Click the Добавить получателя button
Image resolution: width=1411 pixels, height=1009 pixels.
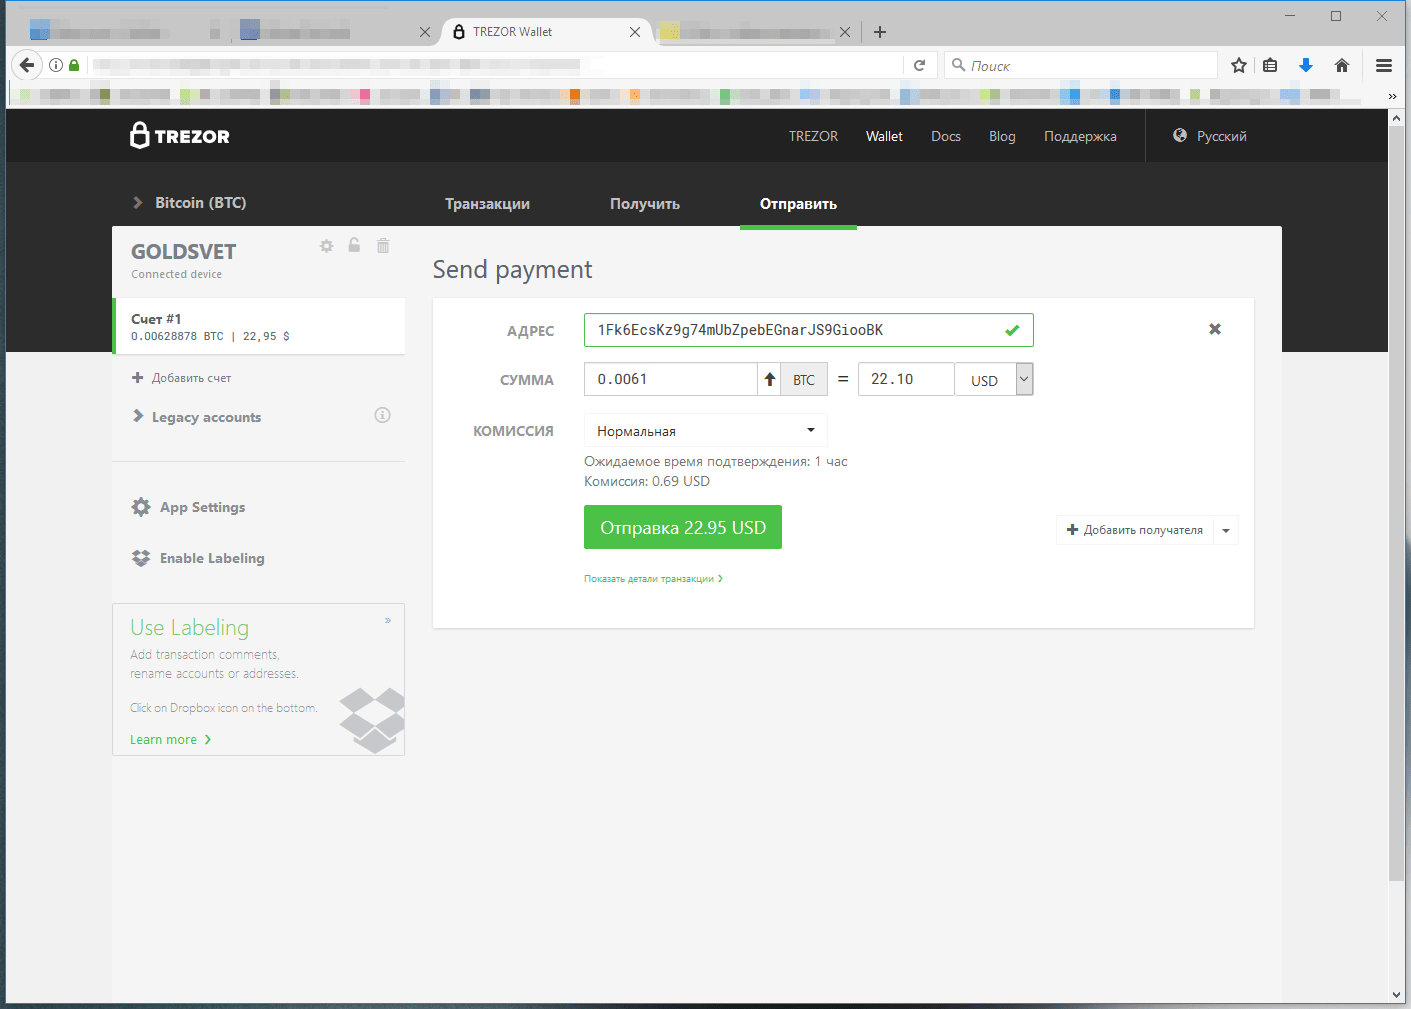[x=1135, y=530]
